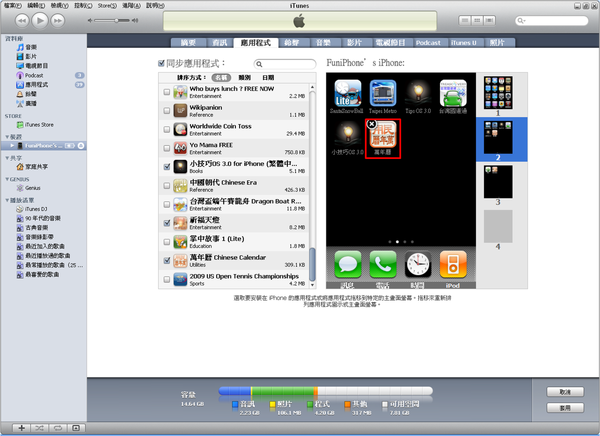Check the Yo Mama FREE checkbox
Image resolution: width=600 pixels, height=436 pixels.
coord(166,148)
